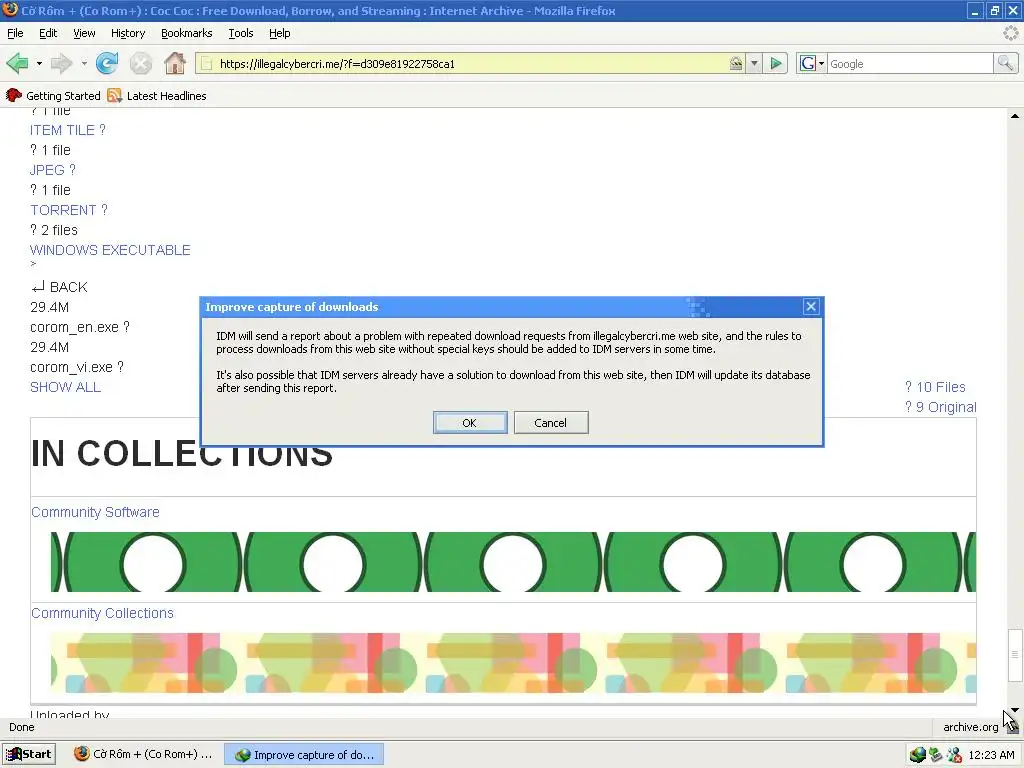The image size is (1024, 768).
Task: Click the green Community Software banner image
Action: (x=513, y=562)
